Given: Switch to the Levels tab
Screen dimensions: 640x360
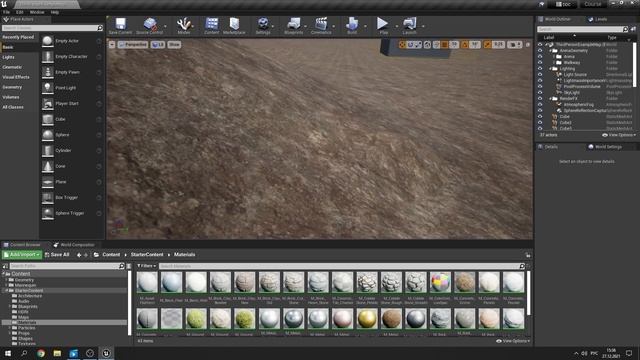Looking at the screenshot, I should pos(597,19).
